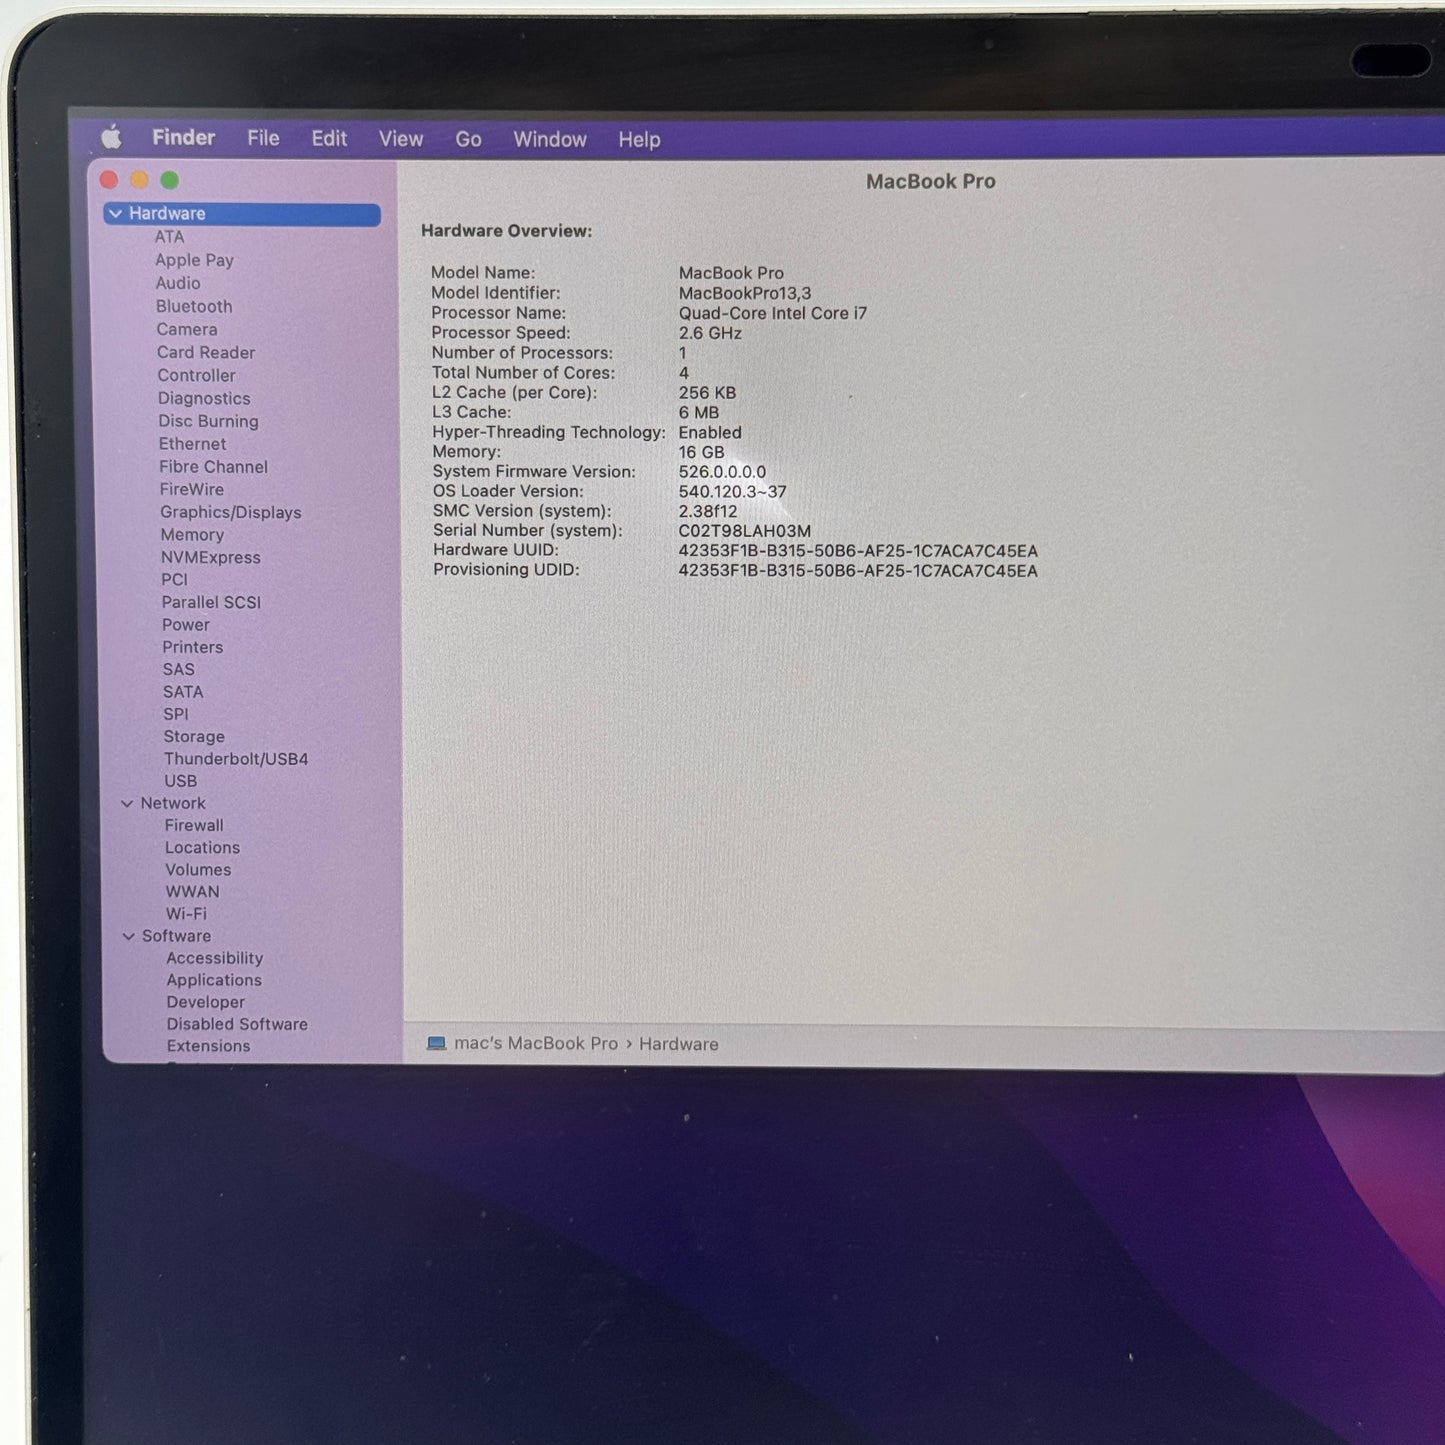This screenshot has width=1445, height=1445.
Task: Click the Hardware path bar segment
Action: pyautogui.click(x=679, y=1044)
